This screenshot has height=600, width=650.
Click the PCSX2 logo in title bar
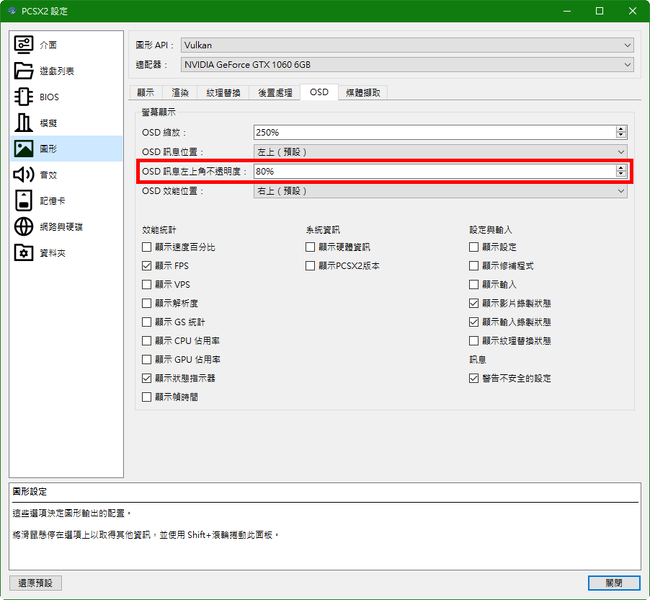[12, 11]
